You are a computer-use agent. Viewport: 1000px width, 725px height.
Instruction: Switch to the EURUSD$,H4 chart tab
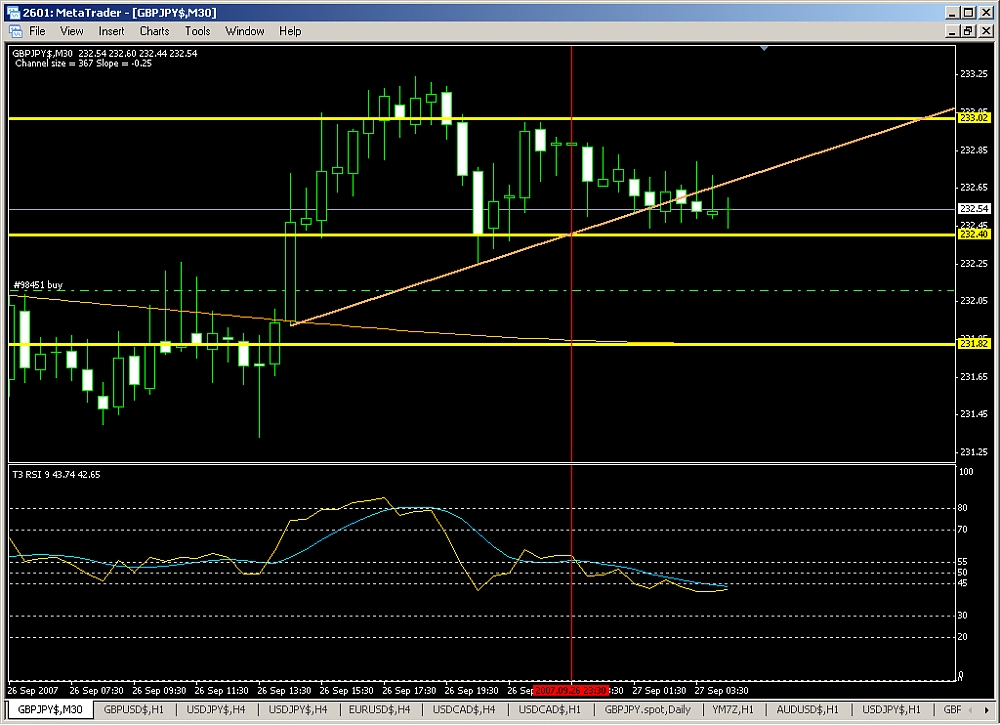coord(379,709)
